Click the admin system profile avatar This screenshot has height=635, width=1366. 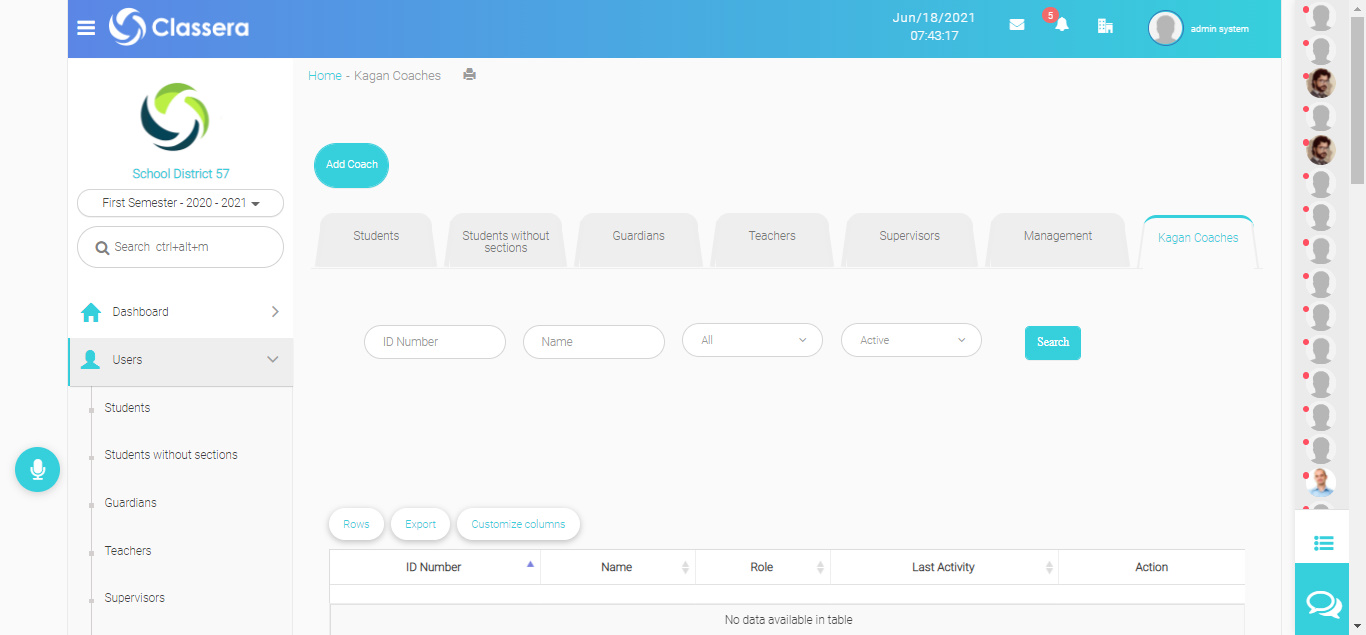[x=1166, y=28]
